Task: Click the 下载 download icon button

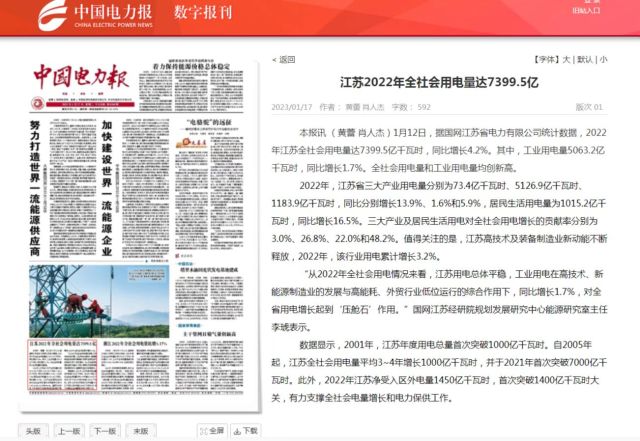Action: coord(246,430)
